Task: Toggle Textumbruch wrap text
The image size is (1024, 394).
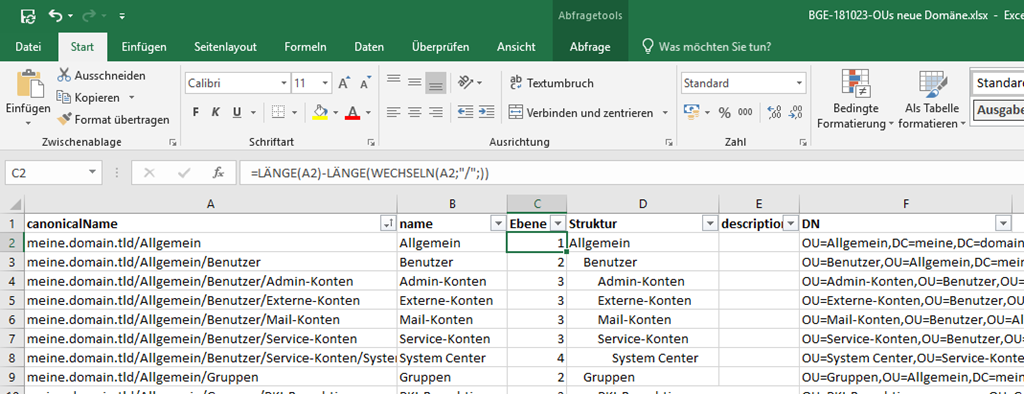Action: point(551,83)
